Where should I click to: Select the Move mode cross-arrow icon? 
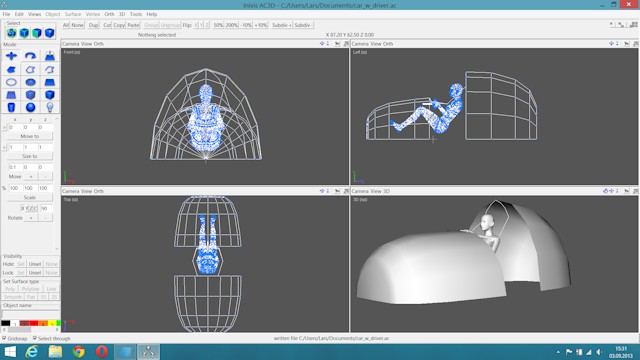pyautogui.click(x=11, y=56)
